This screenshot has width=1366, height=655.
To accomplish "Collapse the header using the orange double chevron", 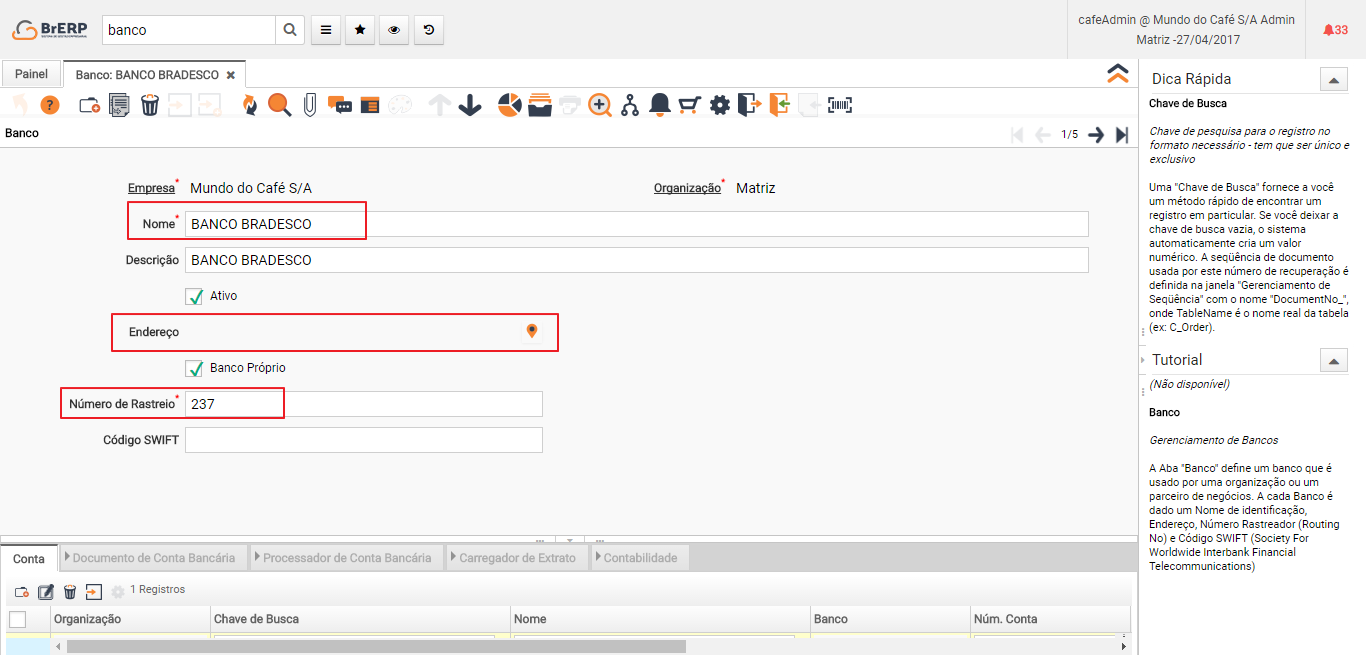I will [x=1117, y=74].
